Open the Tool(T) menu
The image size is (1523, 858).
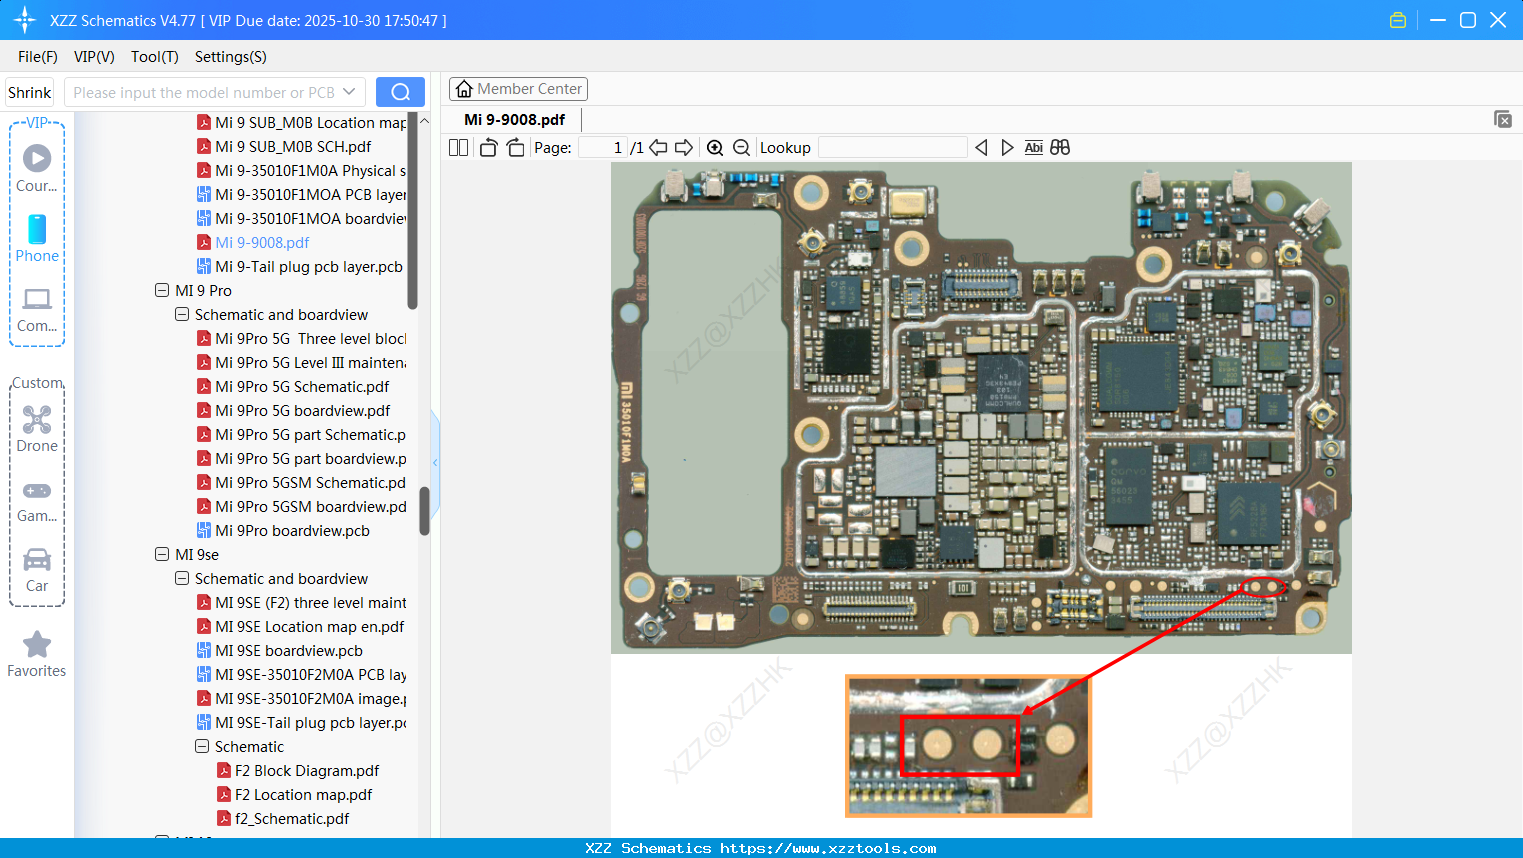(155, 57)
